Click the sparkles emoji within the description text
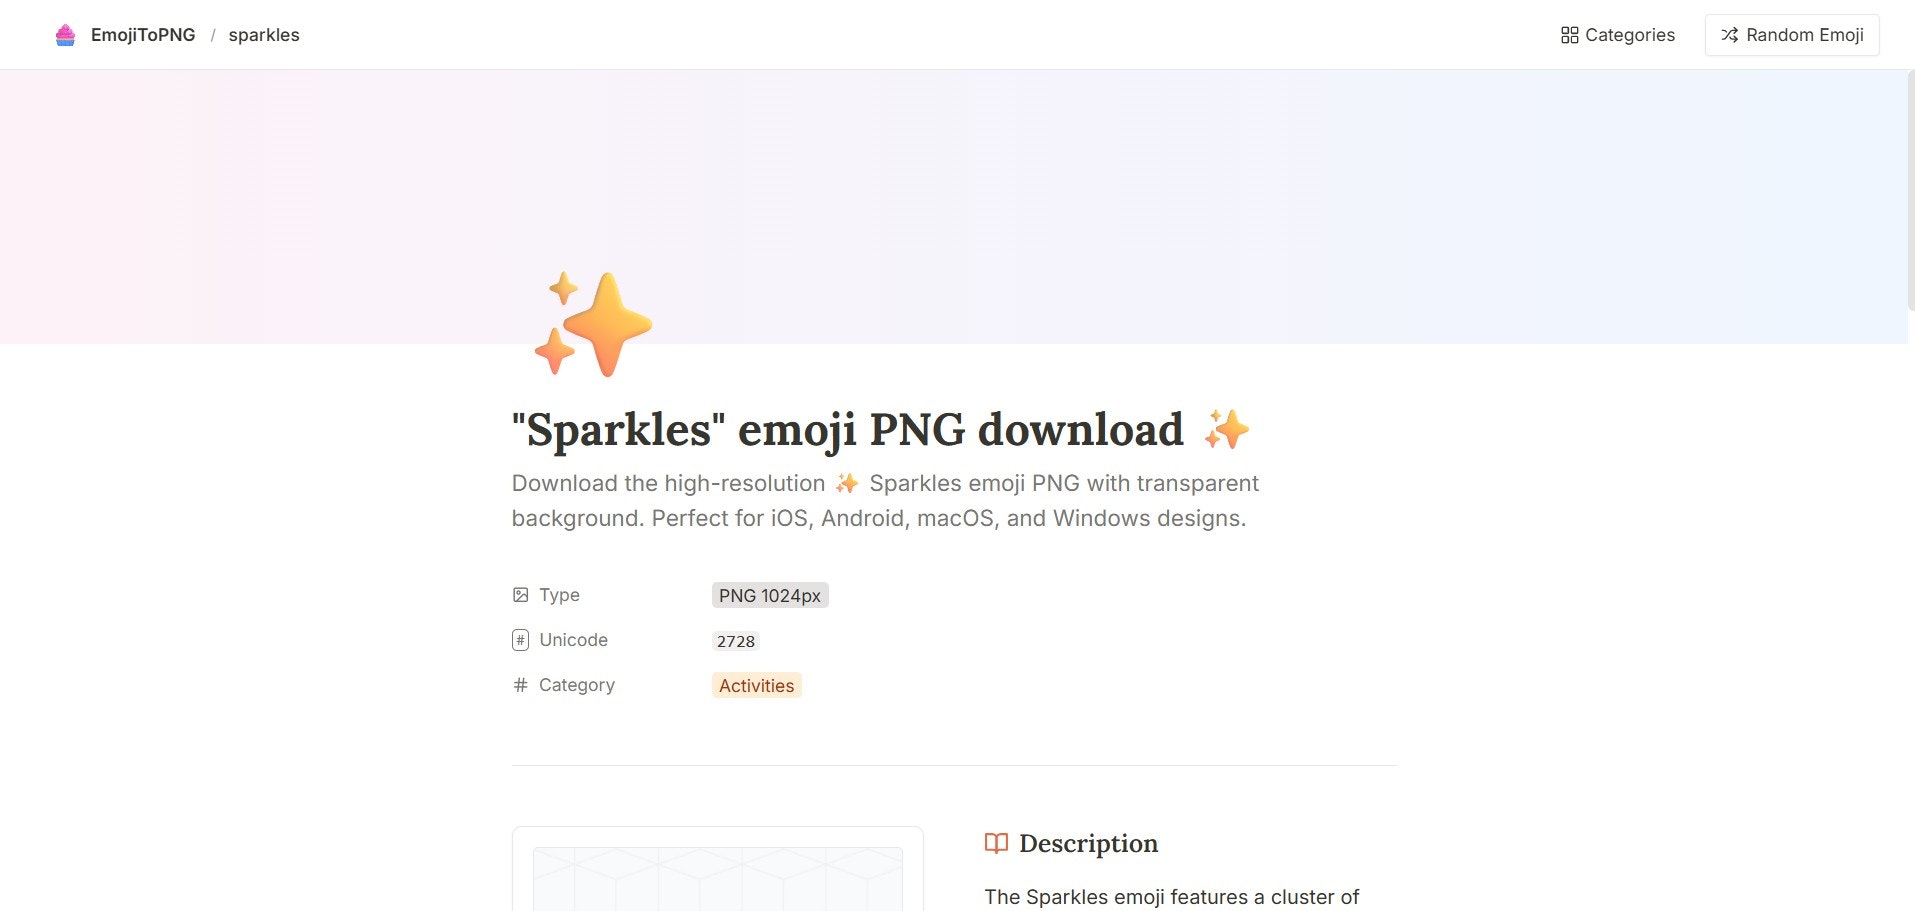1915x911 pixels. tap(847, 482)
